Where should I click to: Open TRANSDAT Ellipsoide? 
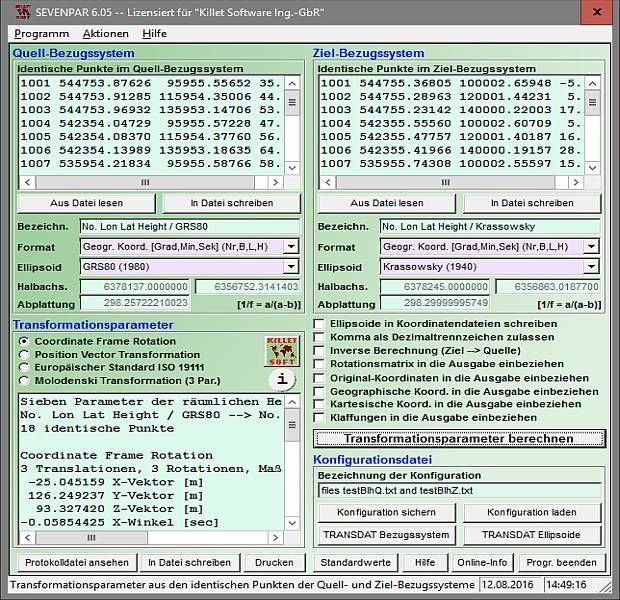pyautogui.click(x=532, y=535)
